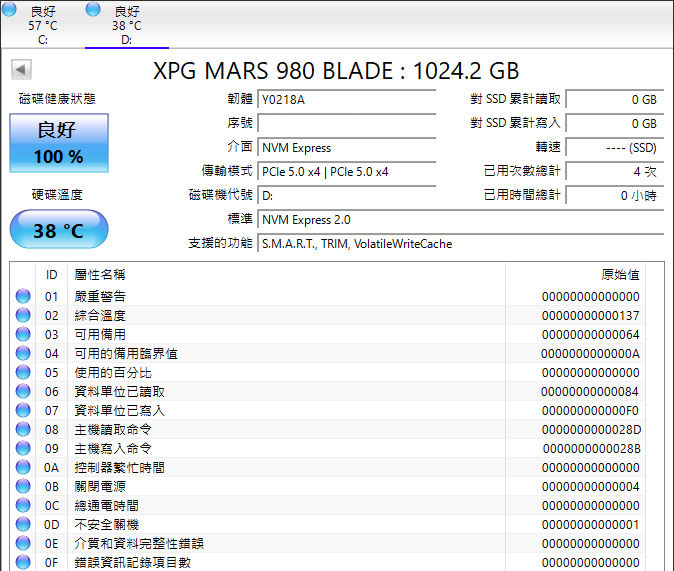Click raw value 00000000000084

point(590,392)
